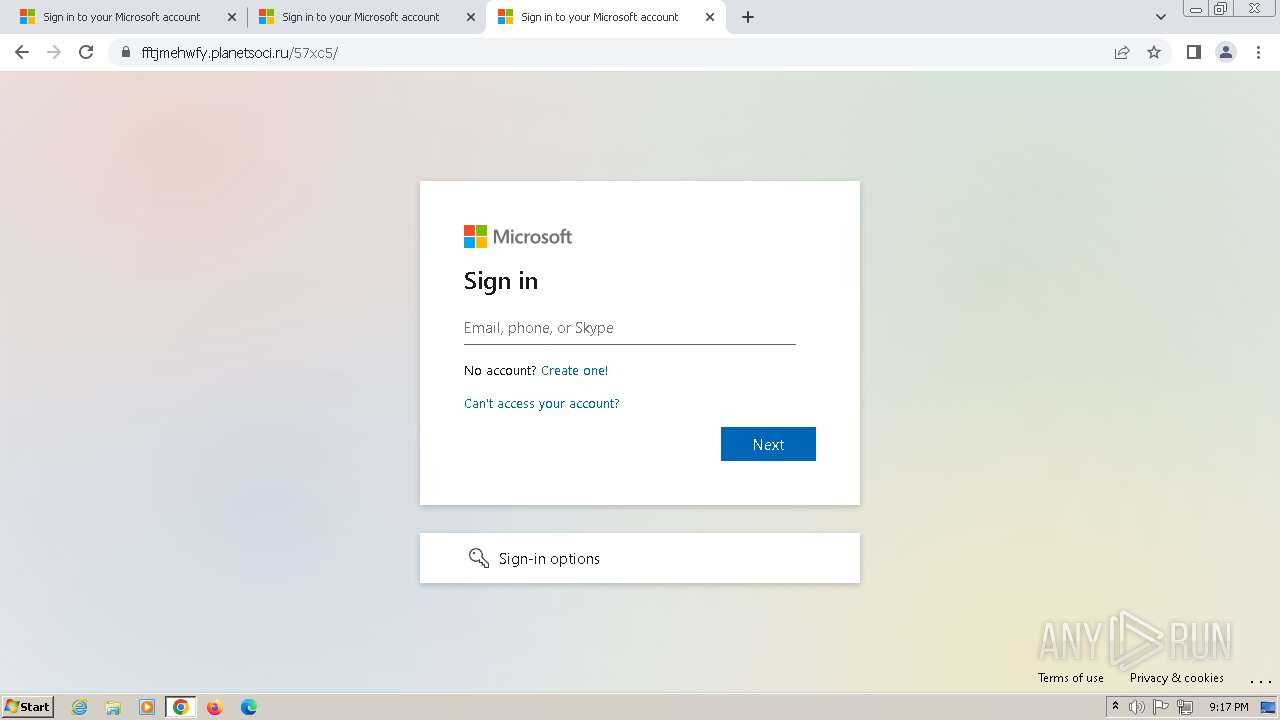Expand the tab search chevron
This screenshot has width=1280, height=720.
coord(1161,17)
